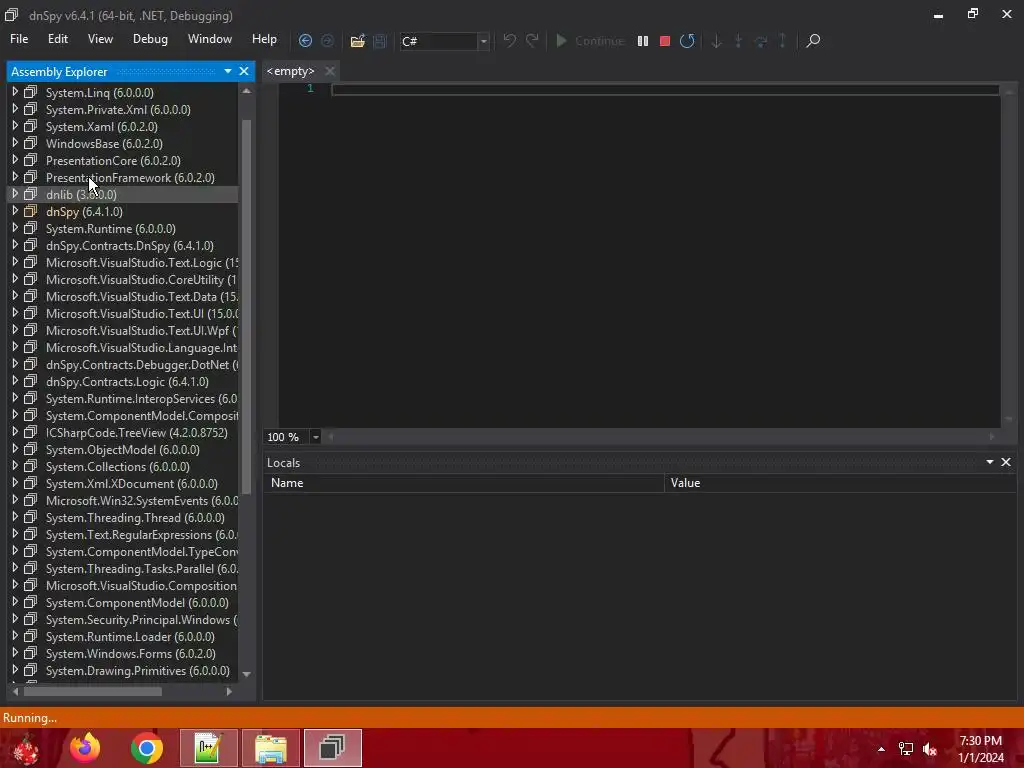The image size is (1024, 768).
Task: Open Google Chrome from the taskbar
Action: (x=147, y=748)
